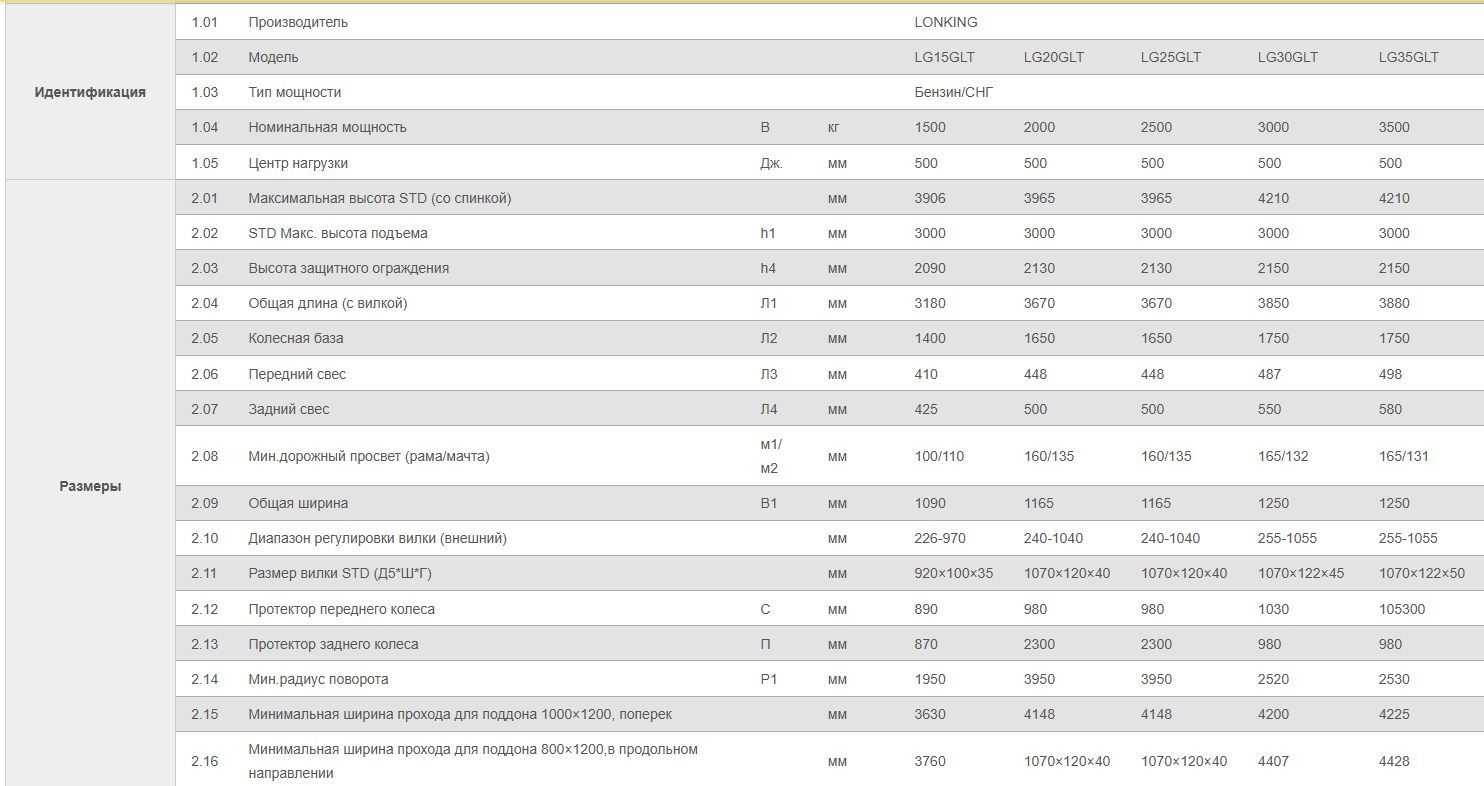Click Размер вилки STD label
1484x786 pixels.
pos(340,573)
